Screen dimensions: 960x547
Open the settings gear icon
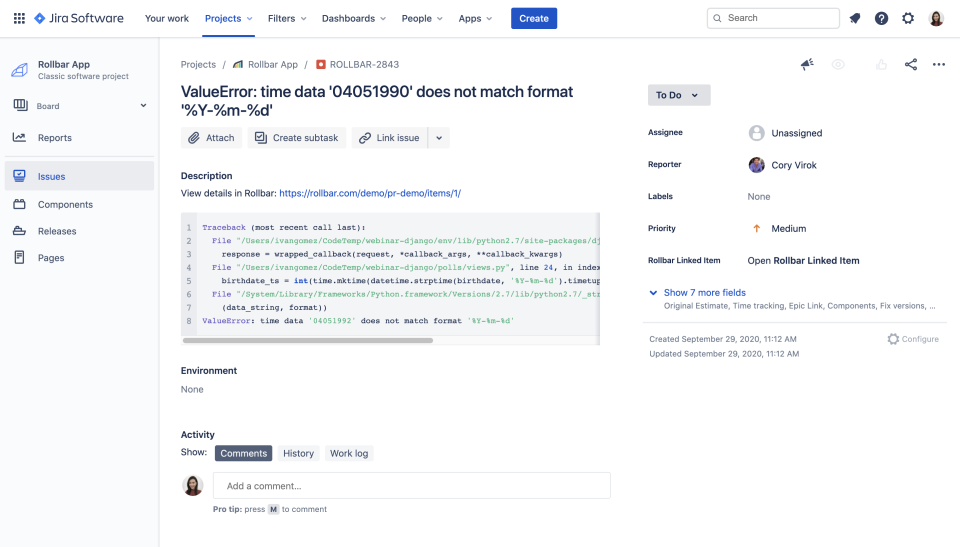click(x=908, y=18)
